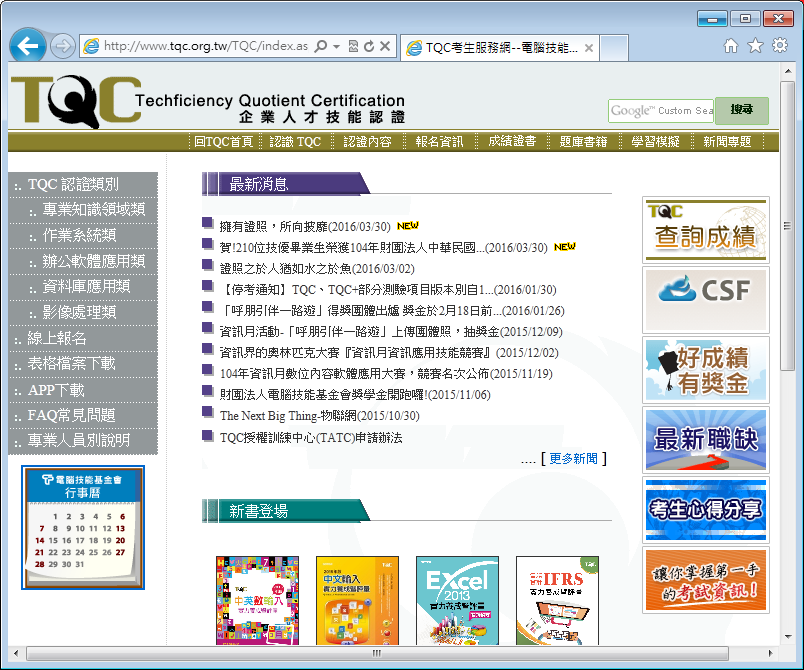The image size is (804, 670).
Task: Click the browser forward arrow button
Action: pyautogui.click(x=63, y=46)
